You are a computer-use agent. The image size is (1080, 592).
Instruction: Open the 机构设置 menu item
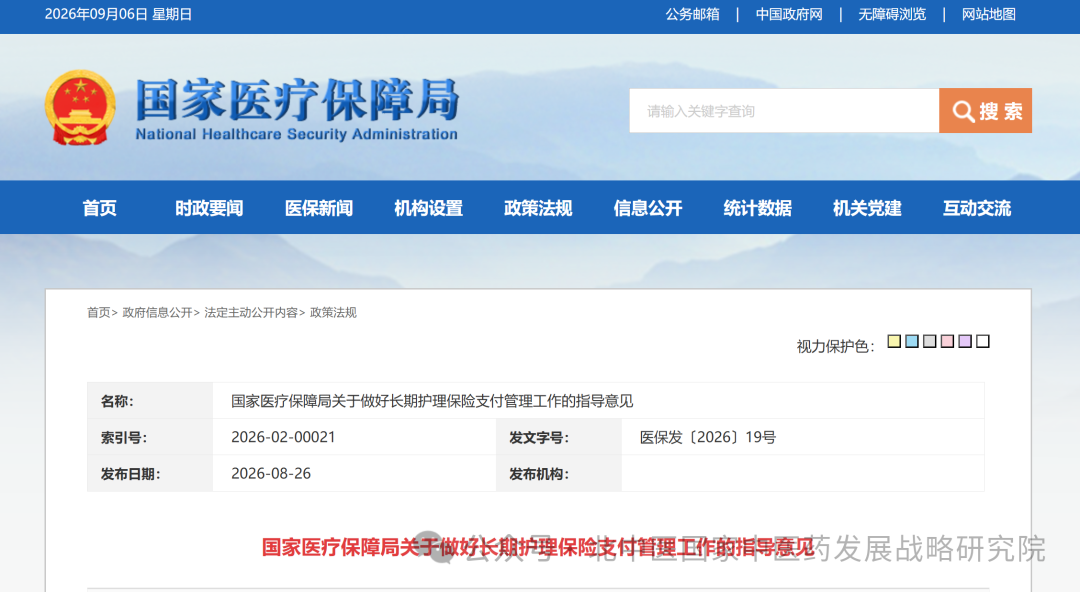(428, 208)
